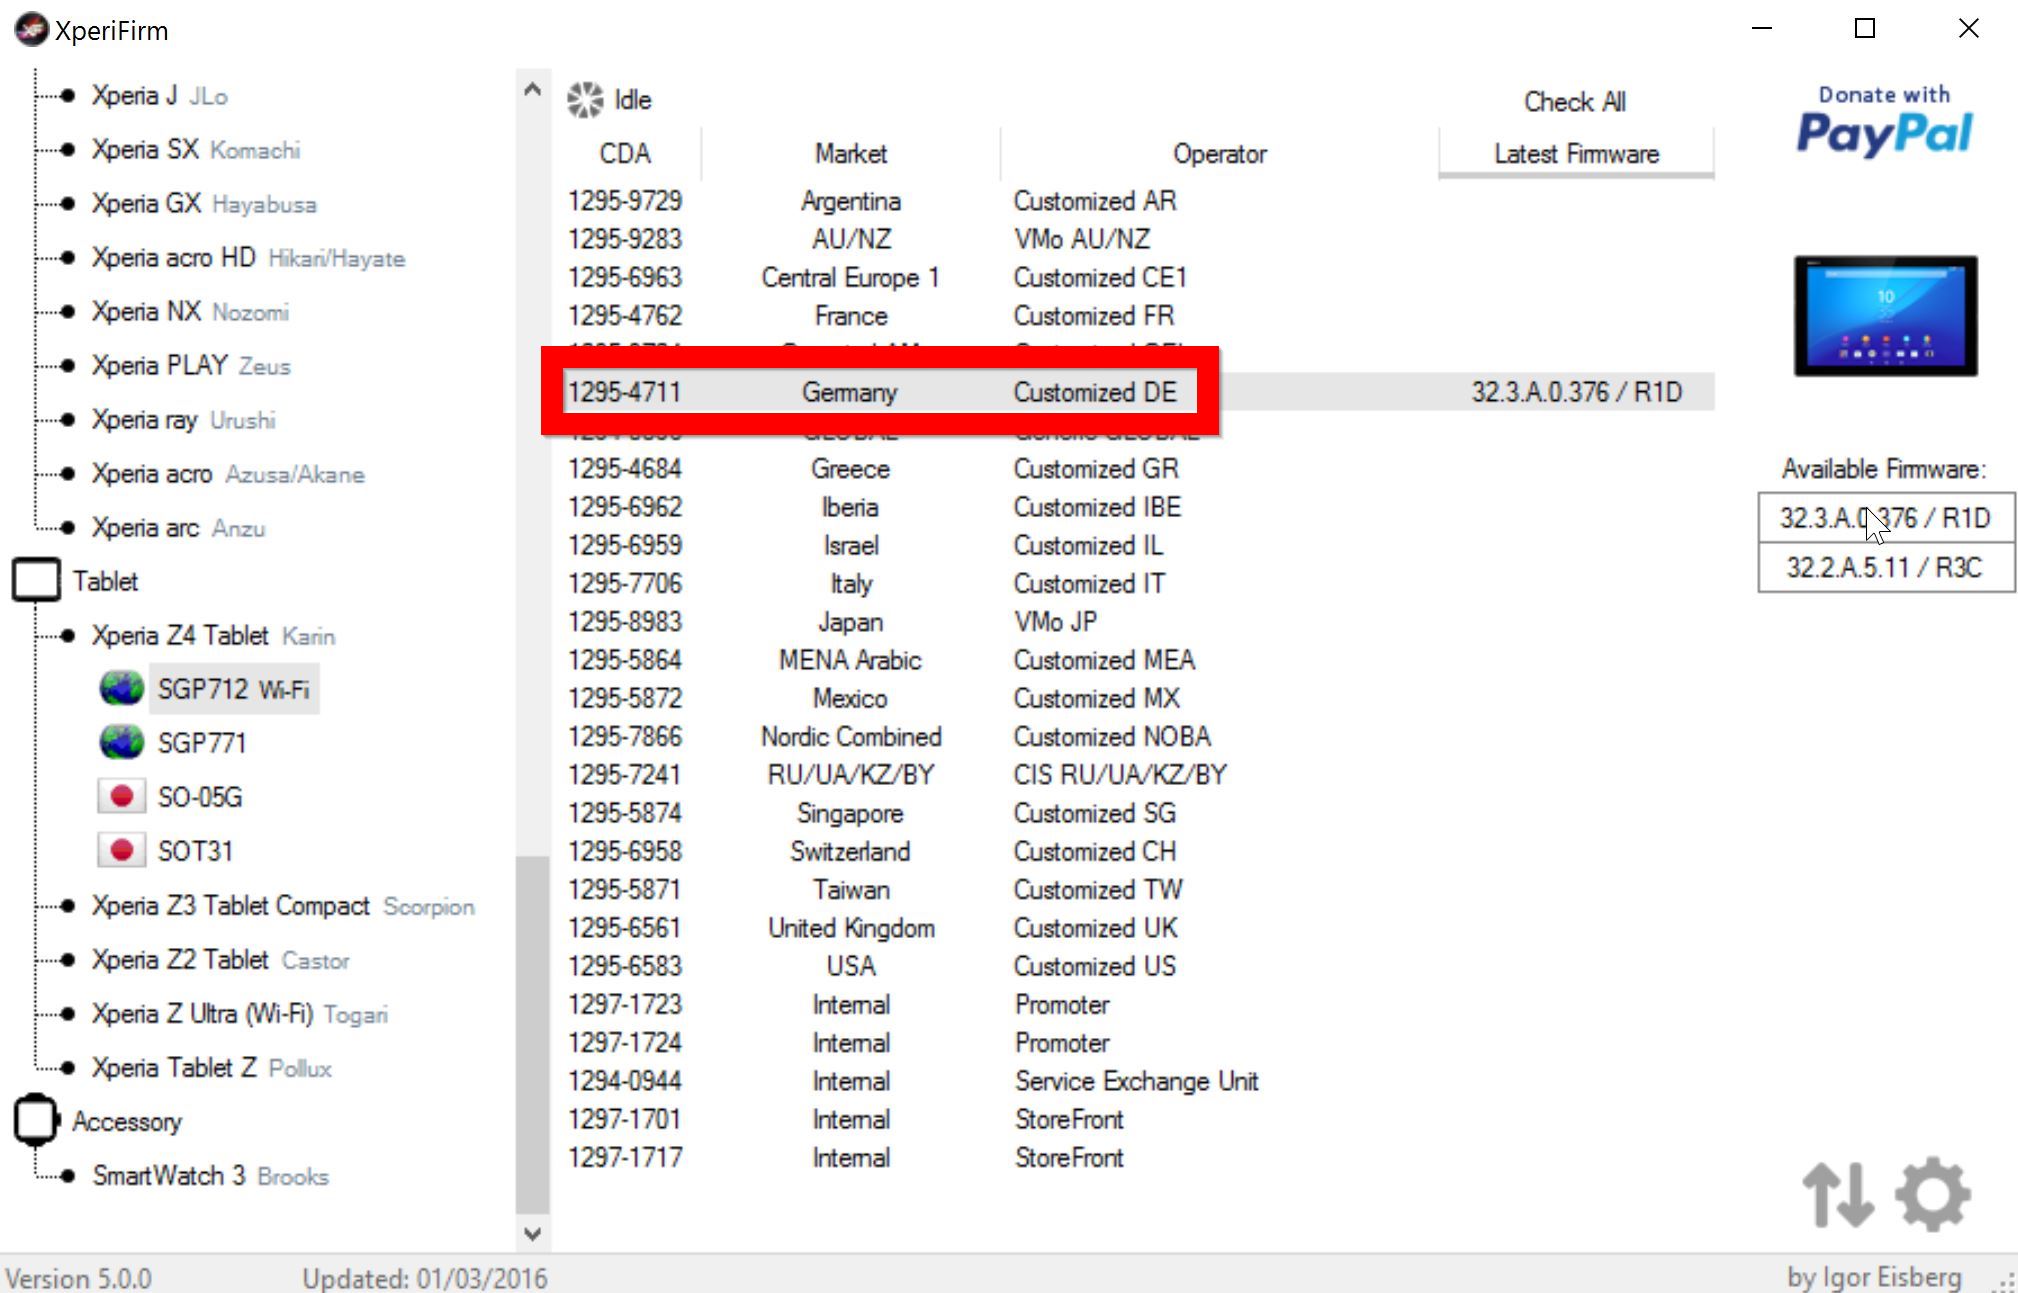The width and height of the screenshot is (2018, 1293).
Task: Select the Service Exchange Unit row
Action: click(x=1137, y=1081)
